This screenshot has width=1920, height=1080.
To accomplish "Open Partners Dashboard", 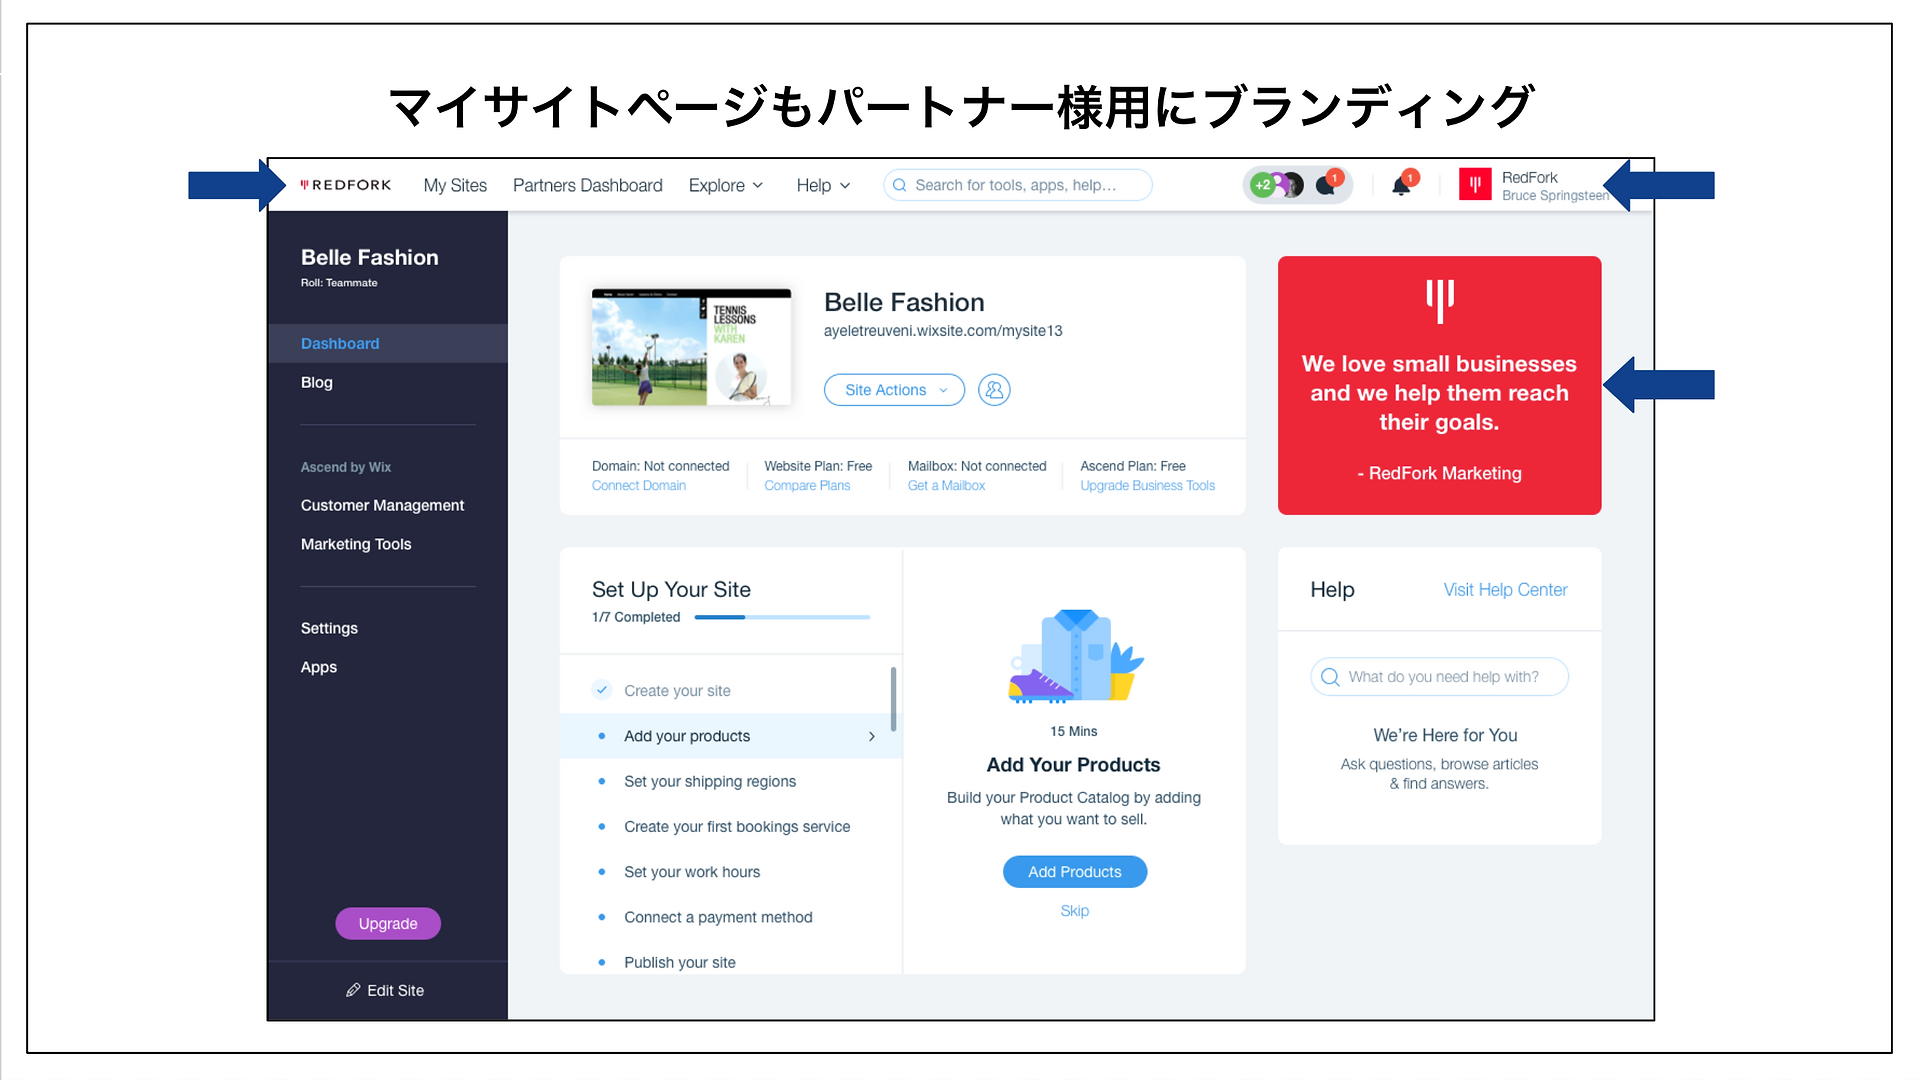I will (588, 185).
